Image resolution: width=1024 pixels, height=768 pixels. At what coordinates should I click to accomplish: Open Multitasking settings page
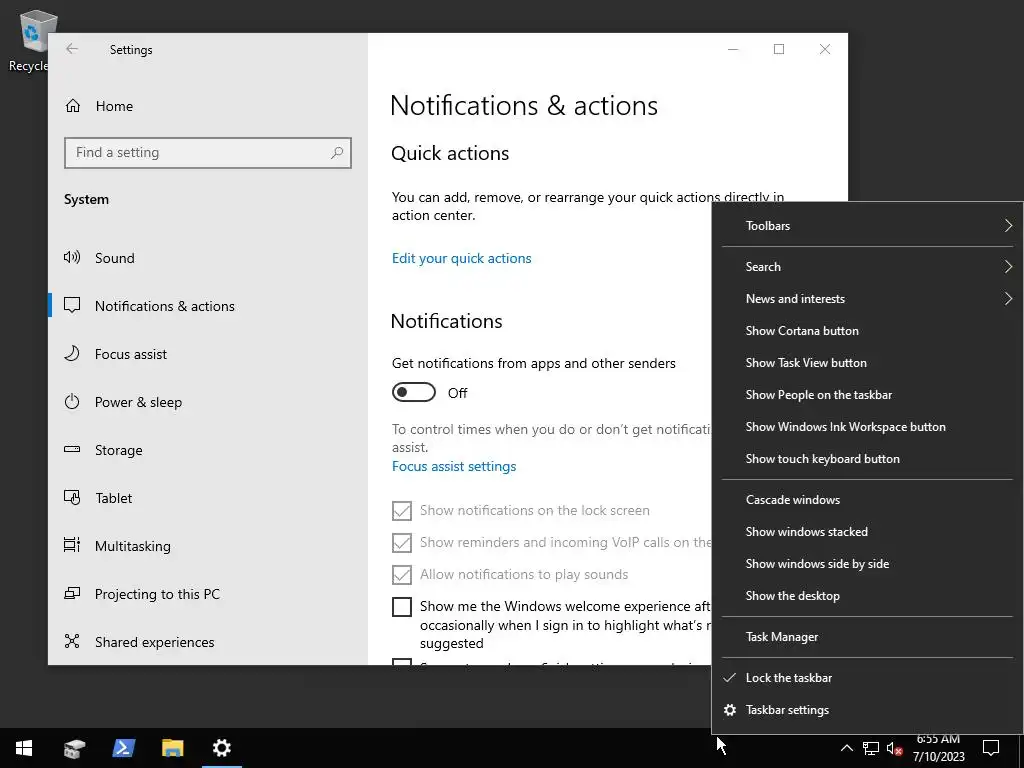[208, 545]
